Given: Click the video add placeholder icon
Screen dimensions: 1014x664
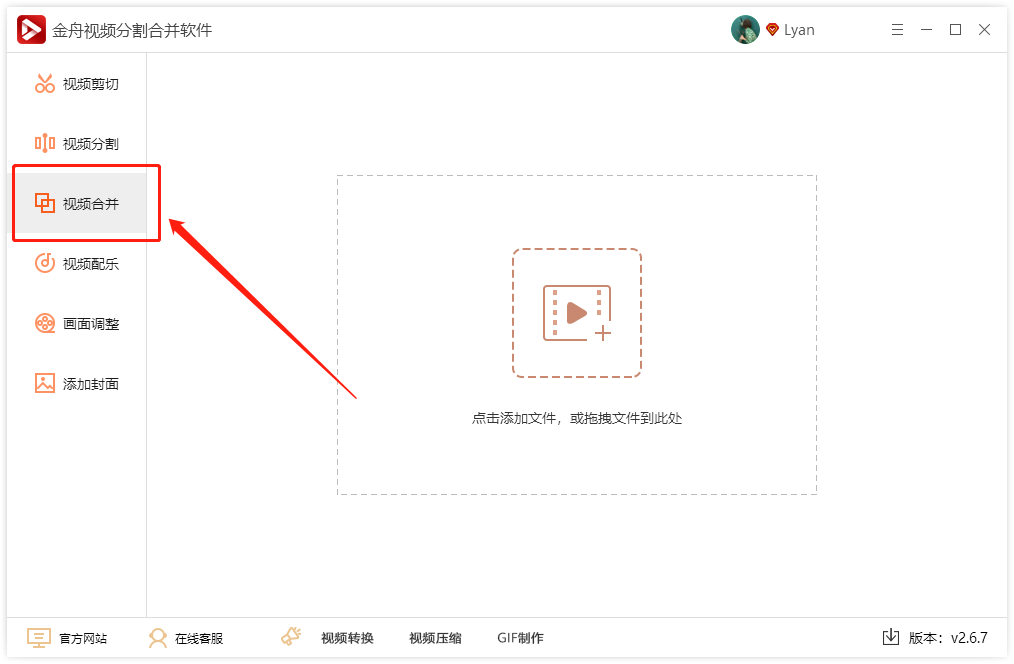Looking at the screenshot, I should [577, 312].
